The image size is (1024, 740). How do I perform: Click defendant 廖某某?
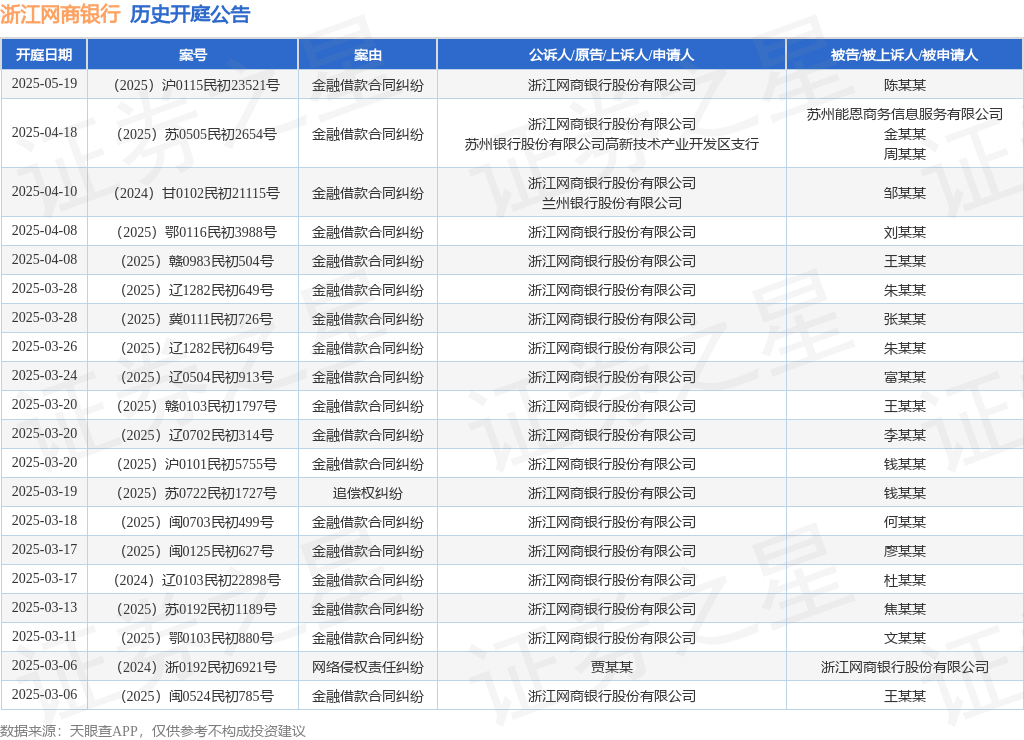tap(904, 551)
